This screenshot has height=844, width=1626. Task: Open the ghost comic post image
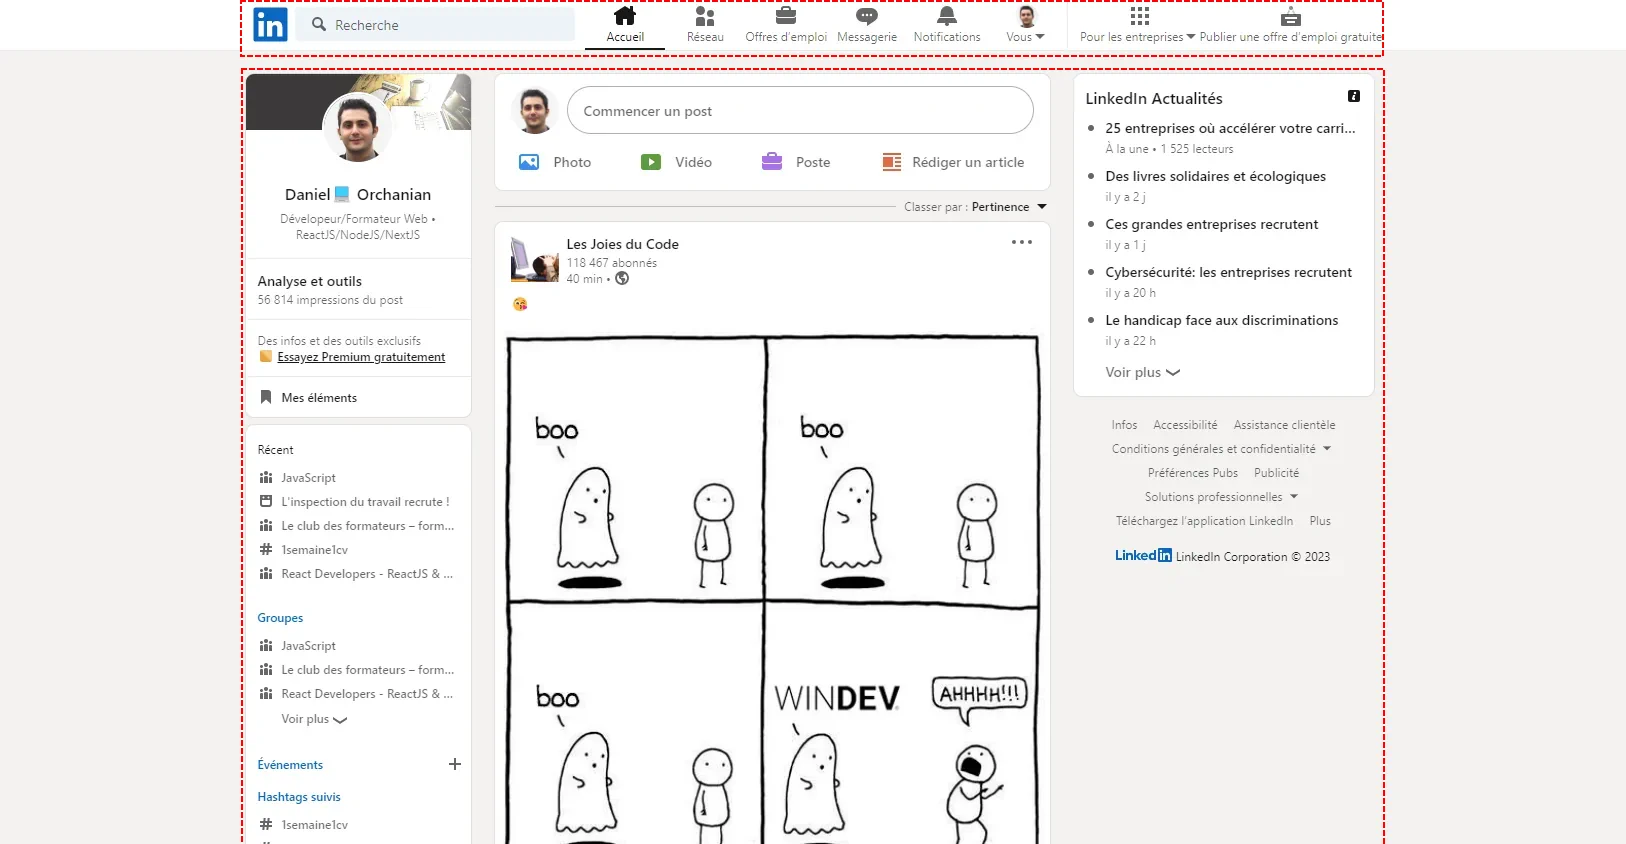[772, 590]
